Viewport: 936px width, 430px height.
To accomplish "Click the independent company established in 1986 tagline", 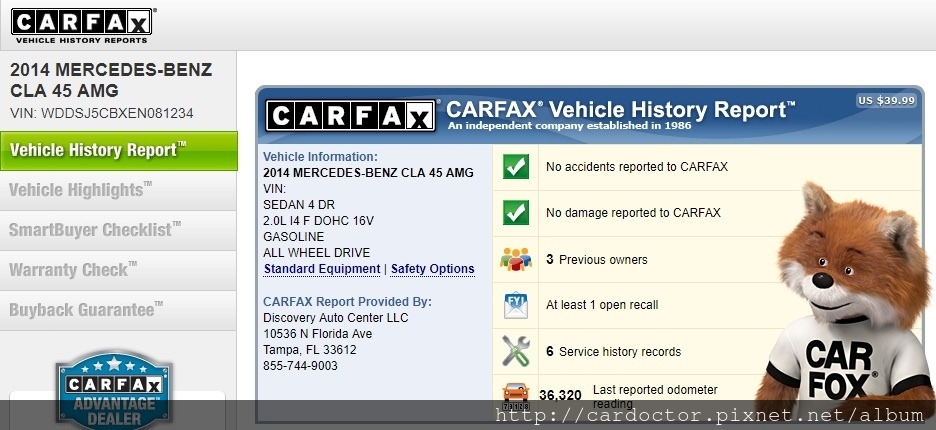I will click(569, 126).
